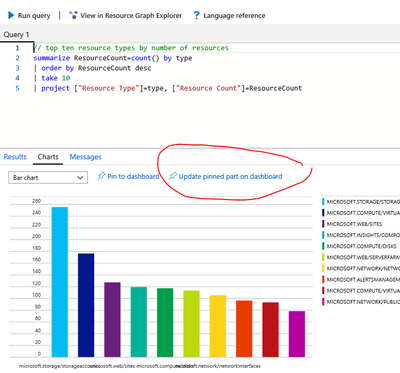The height and width of the screenshot is (373, 400).
Task: Click the Update pinned part pin icon
Action: (x=172, y=176)
